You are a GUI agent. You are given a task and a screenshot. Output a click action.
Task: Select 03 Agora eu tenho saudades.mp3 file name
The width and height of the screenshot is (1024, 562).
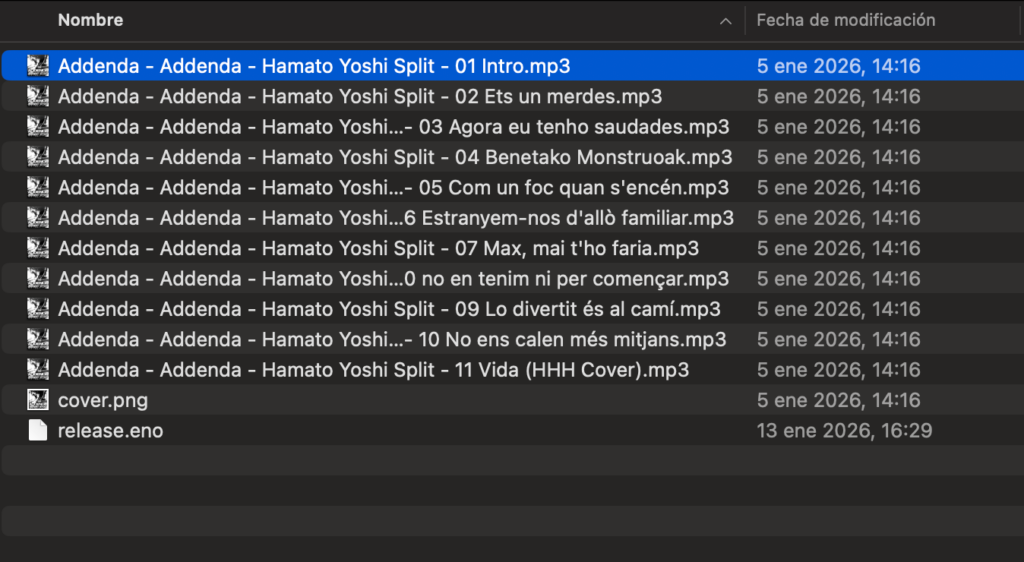393,127
